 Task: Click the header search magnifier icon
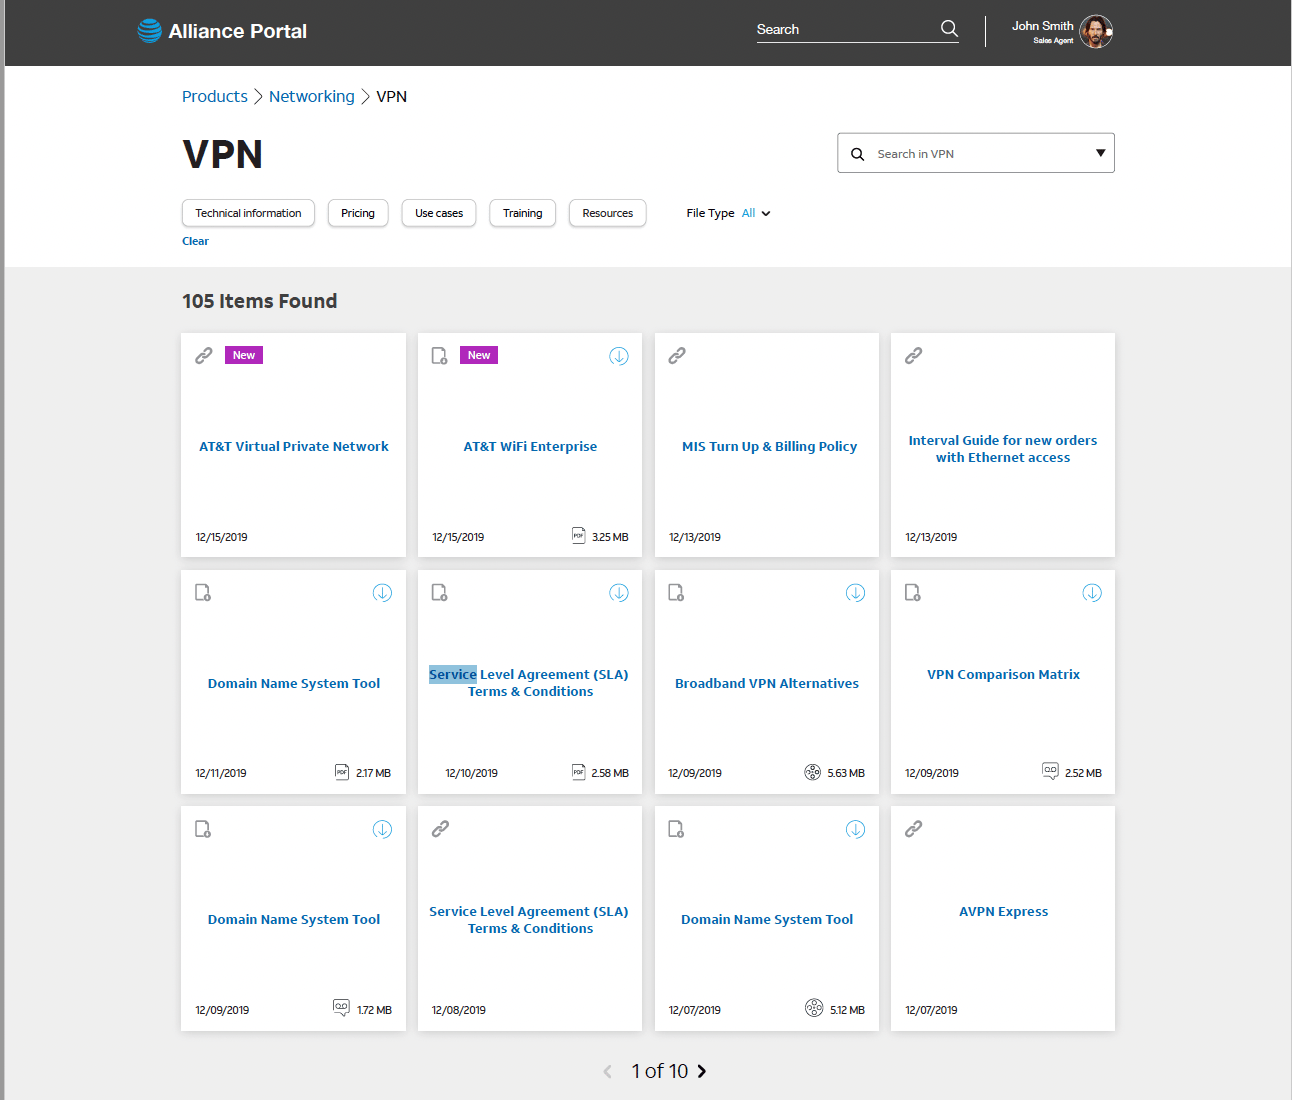[x=949, y=29]
